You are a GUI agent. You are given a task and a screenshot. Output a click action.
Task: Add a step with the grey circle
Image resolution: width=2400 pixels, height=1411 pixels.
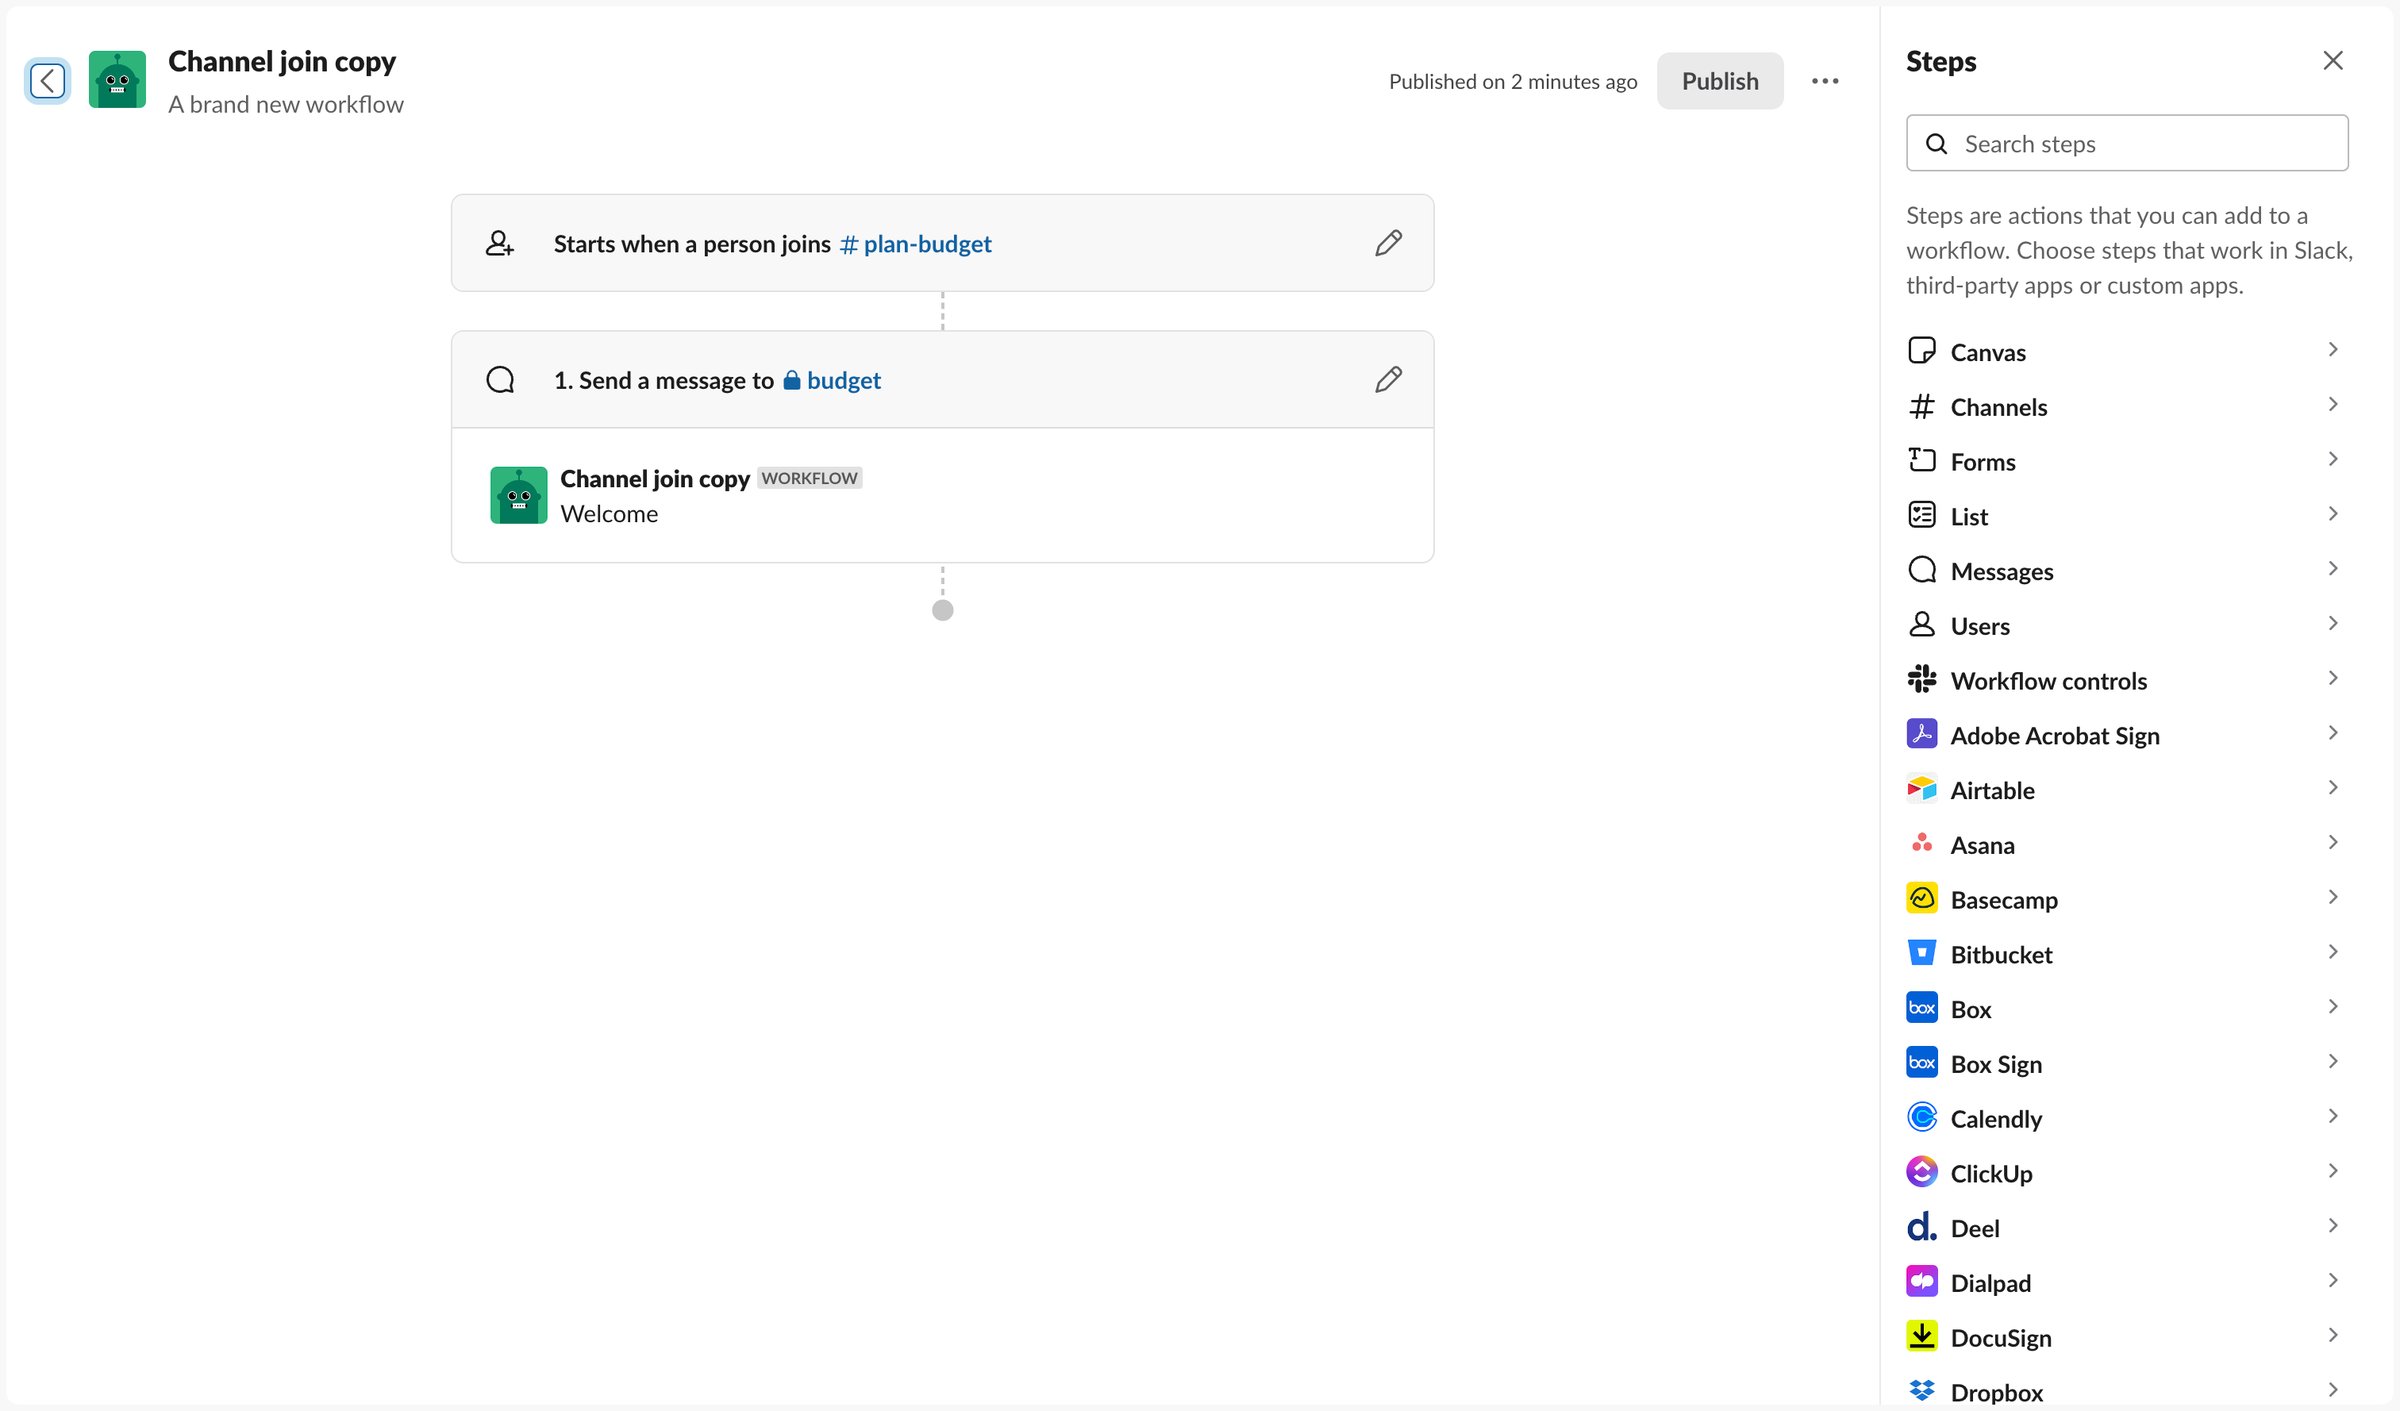pyautogui.click(x=942, y=610)
